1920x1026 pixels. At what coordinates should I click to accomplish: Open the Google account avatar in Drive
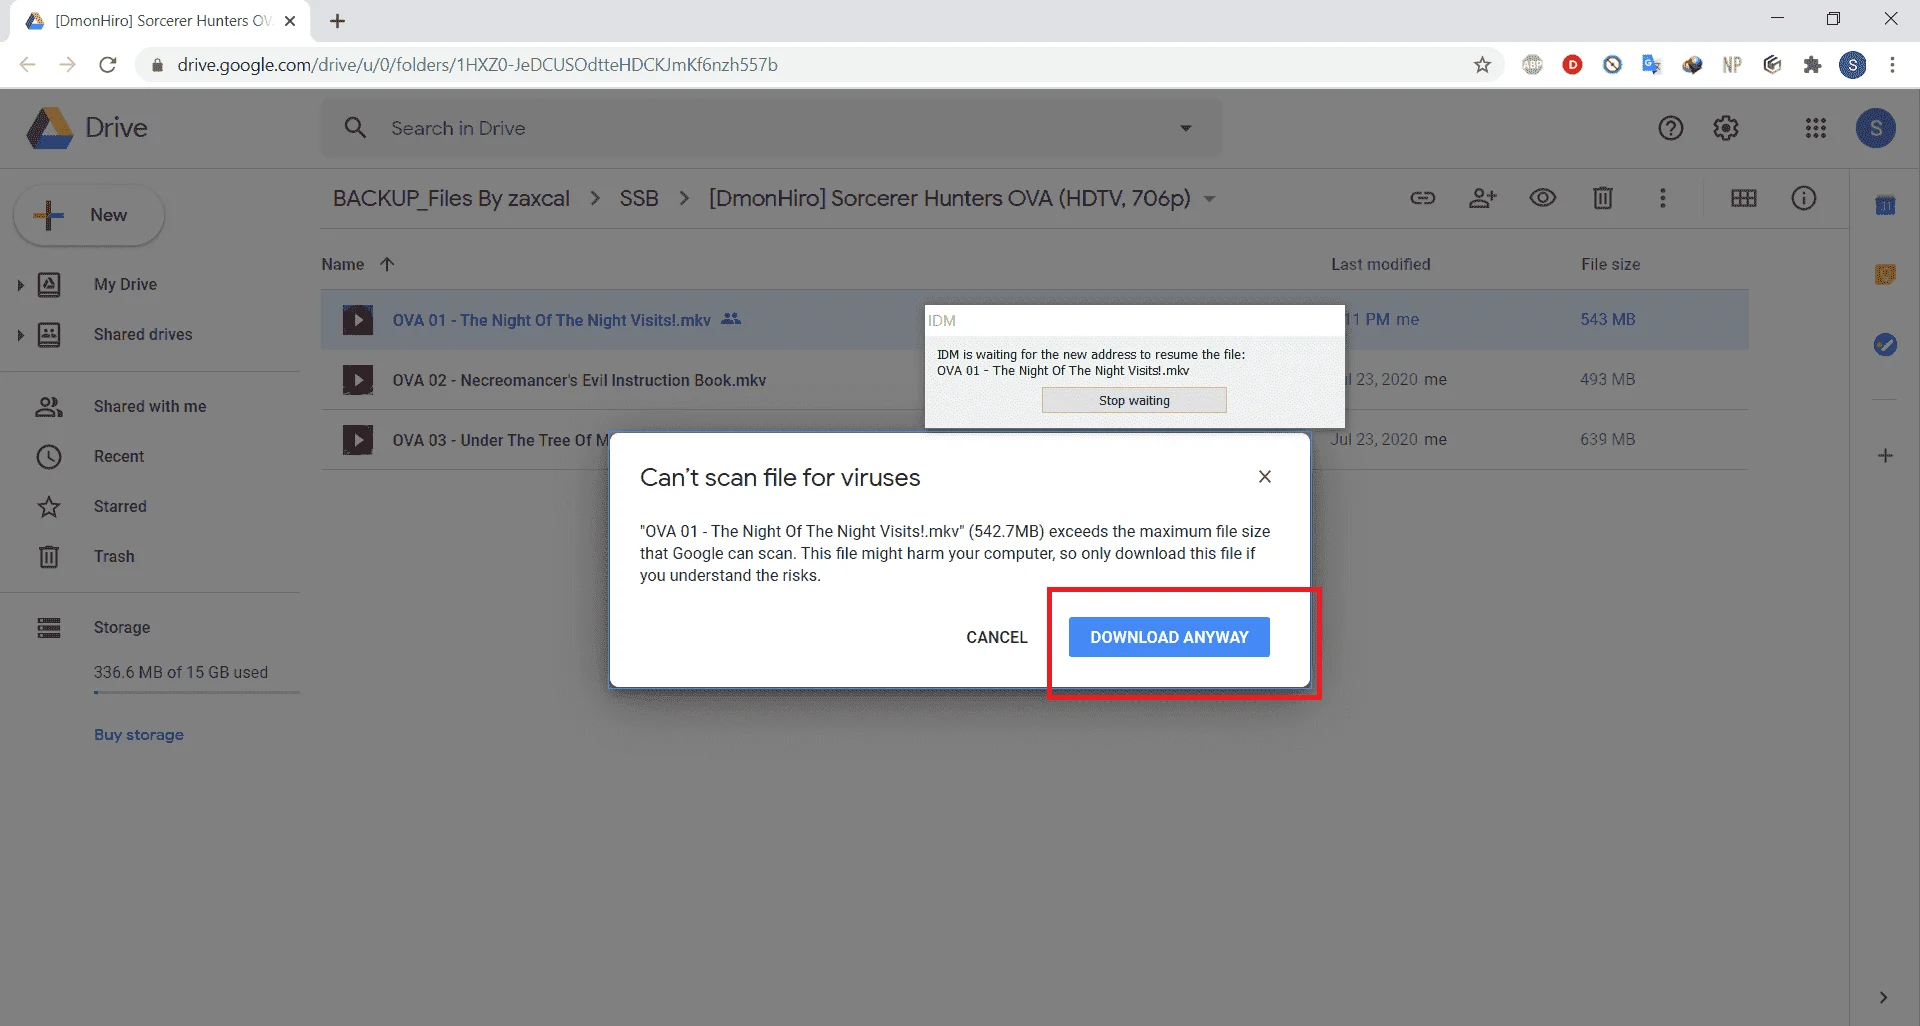[1876, 128]
